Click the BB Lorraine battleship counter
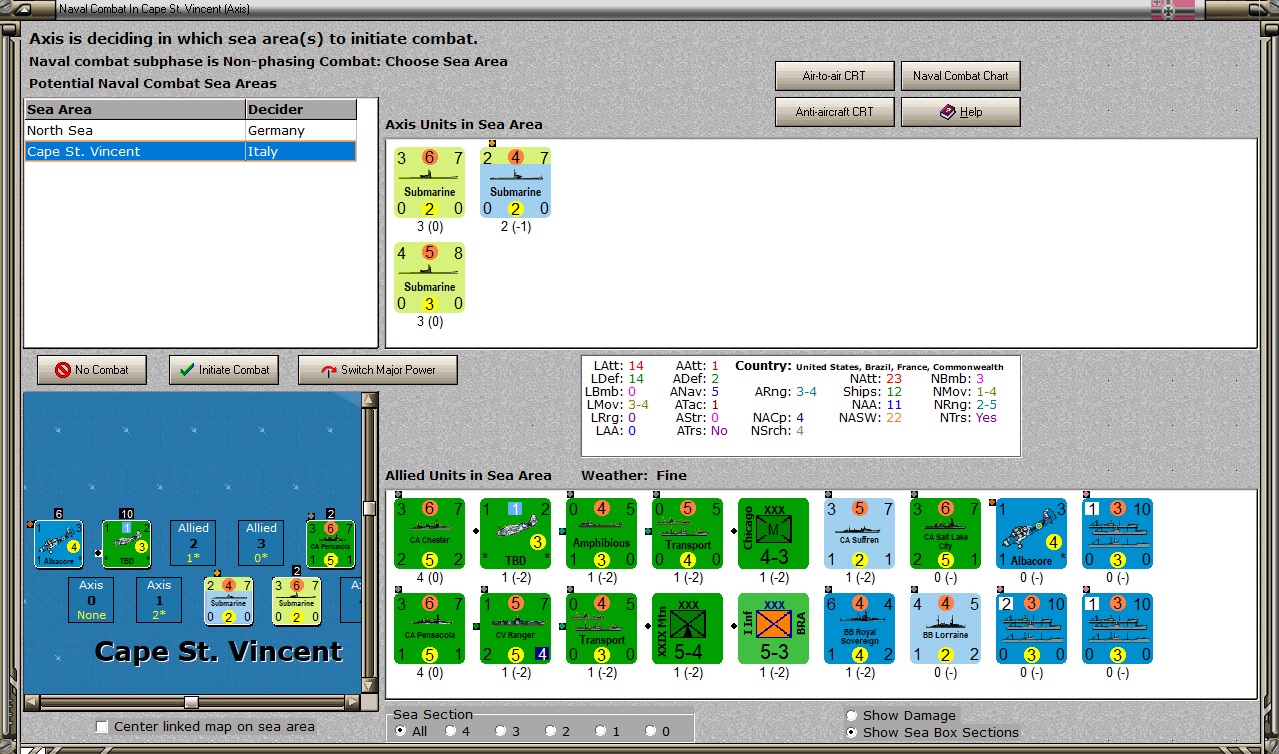 [x=945, y=629]
